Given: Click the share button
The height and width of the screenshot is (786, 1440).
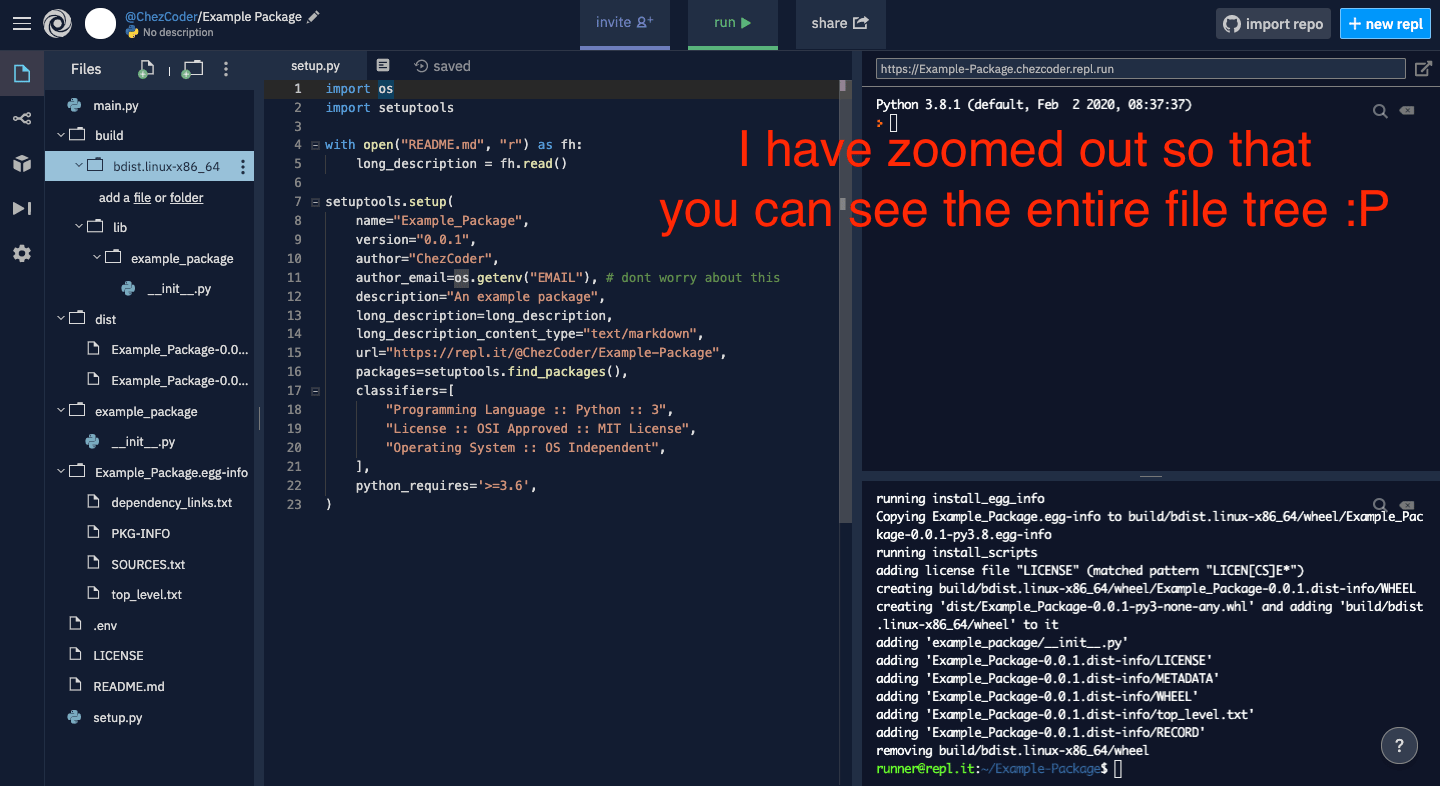Looking at the screenshot, I should coord(840,23).
